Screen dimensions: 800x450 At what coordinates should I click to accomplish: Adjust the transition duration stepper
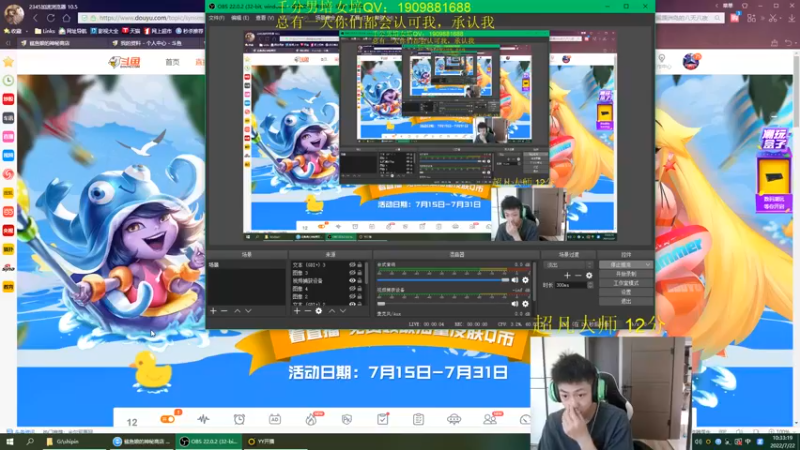coord(590,285)
